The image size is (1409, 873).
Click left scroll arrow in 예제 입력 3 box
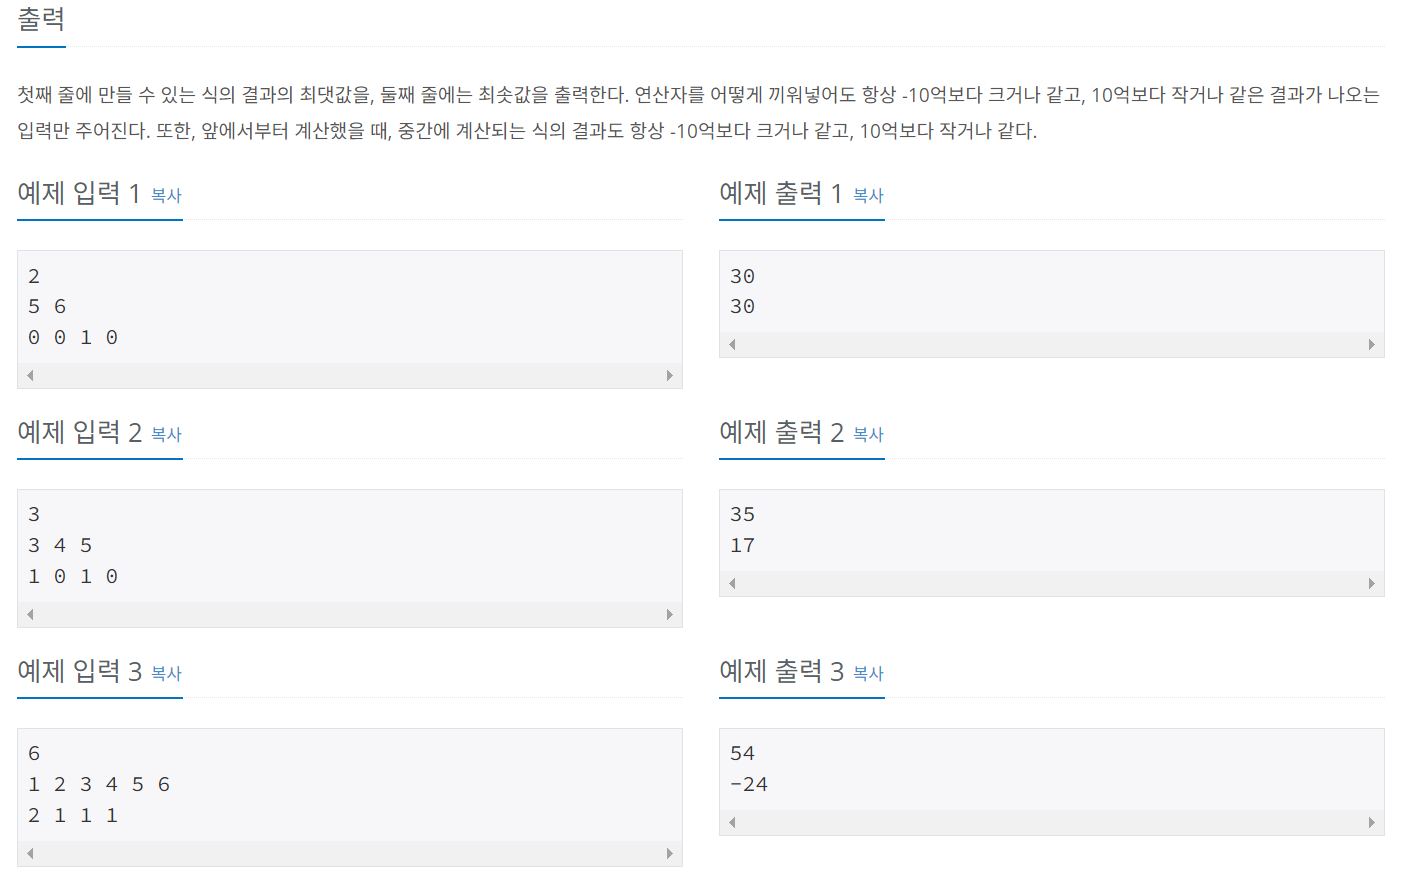pos(31,853)
